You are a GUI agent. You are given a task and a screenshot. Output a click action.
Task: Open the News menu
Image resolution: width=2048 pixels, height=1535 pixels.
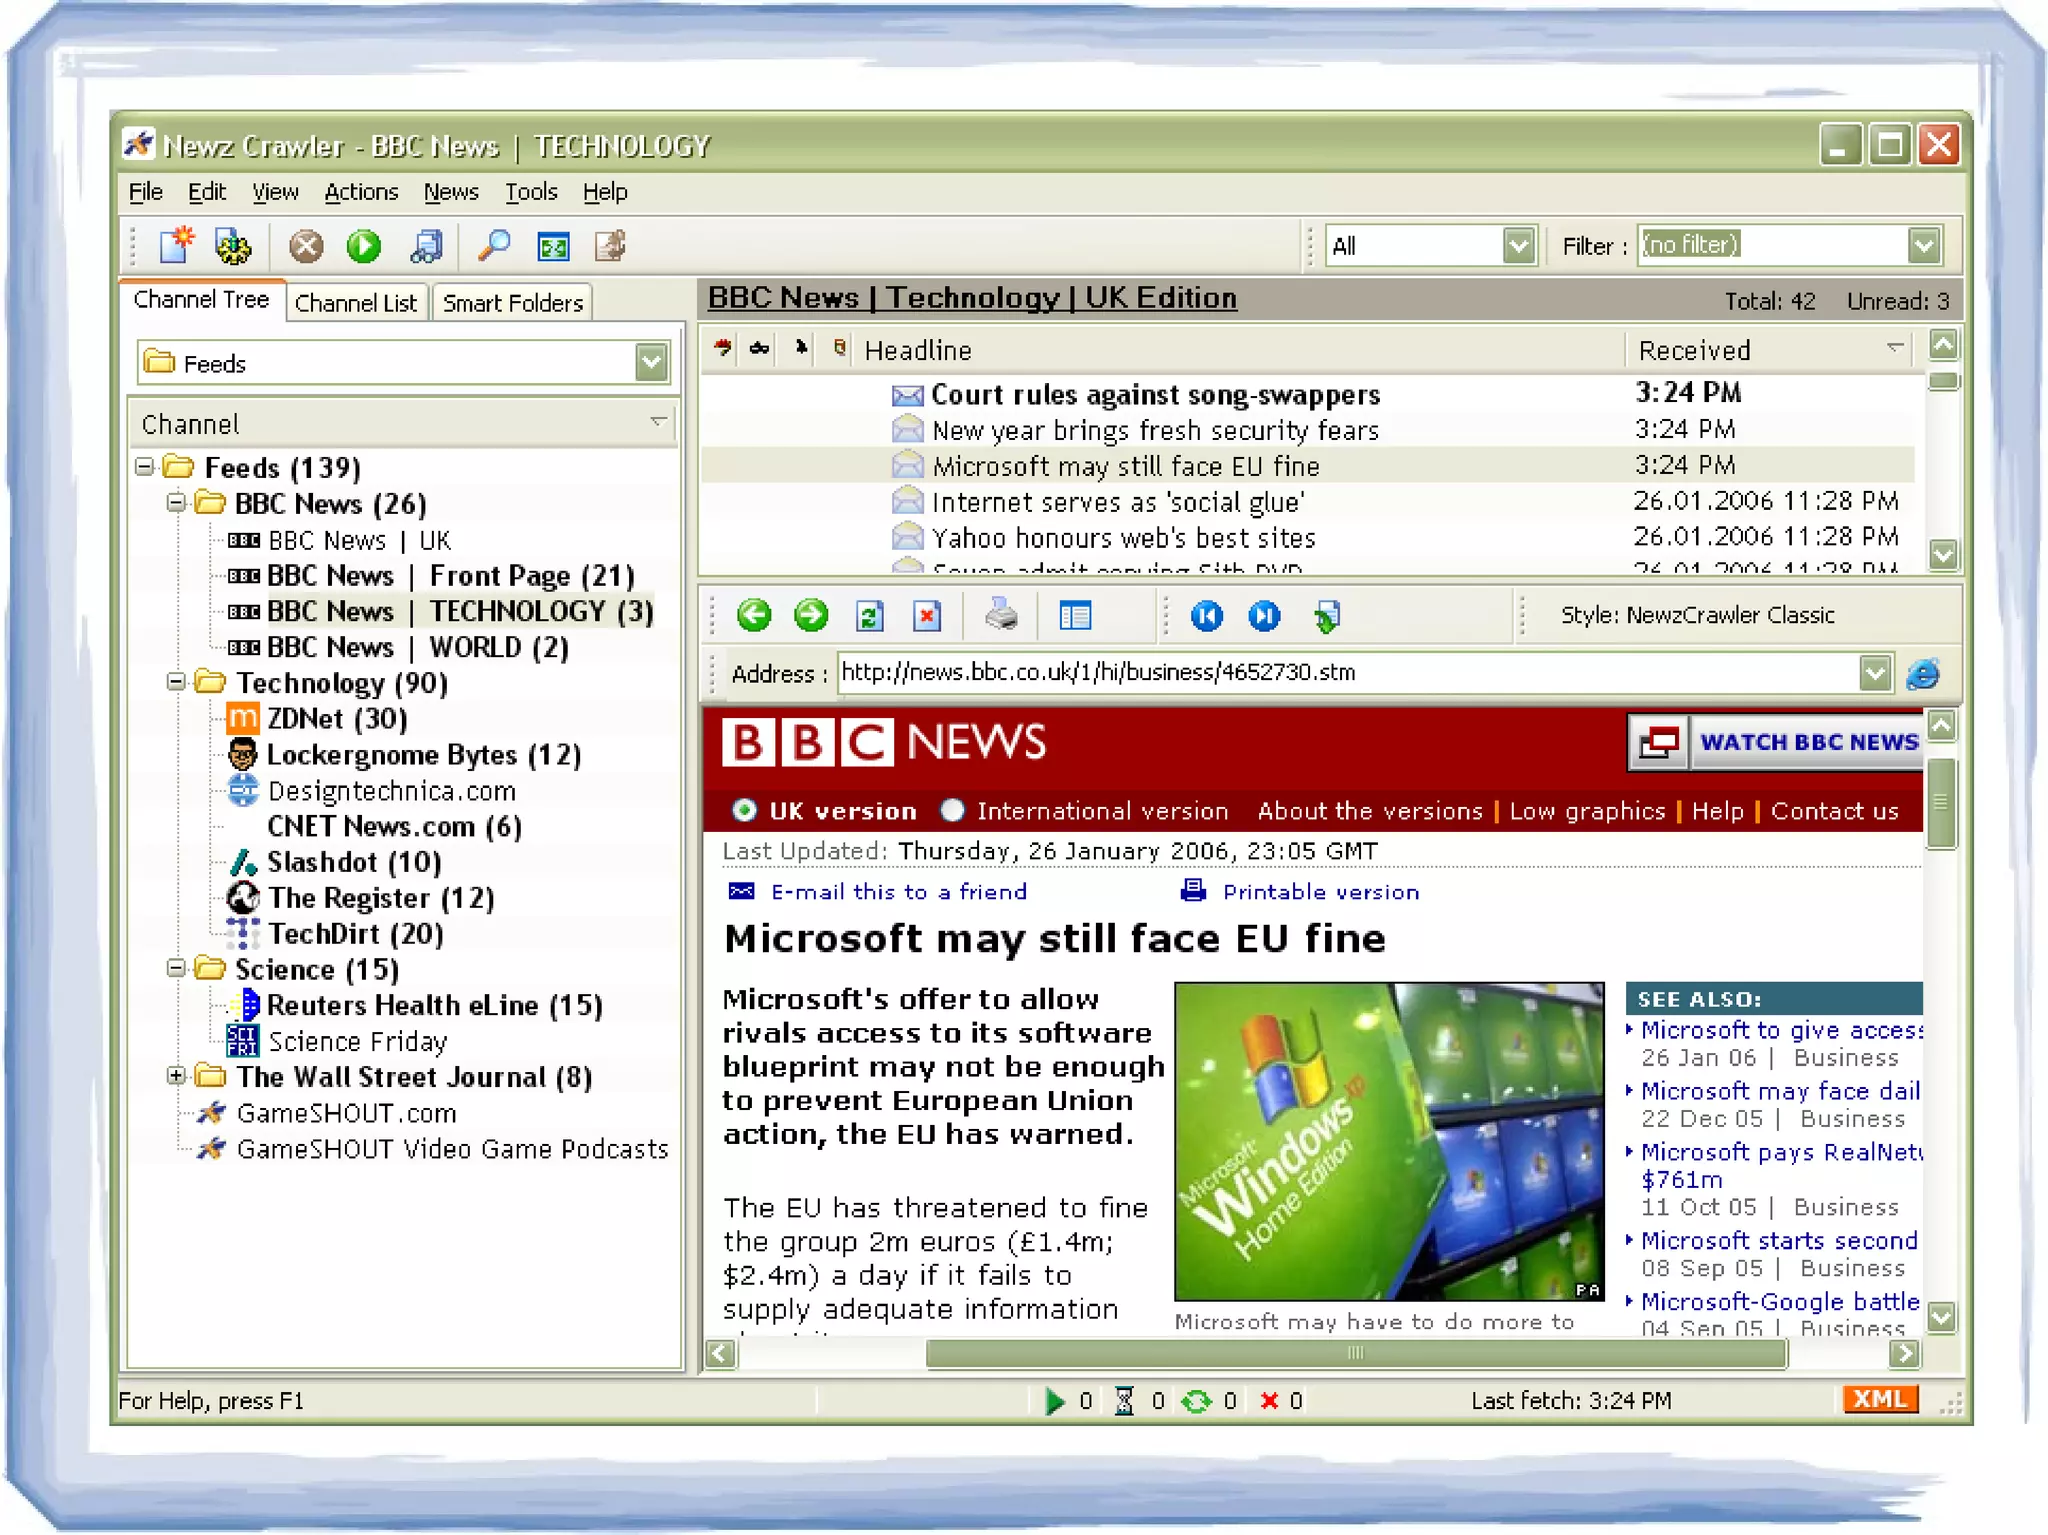451,192
